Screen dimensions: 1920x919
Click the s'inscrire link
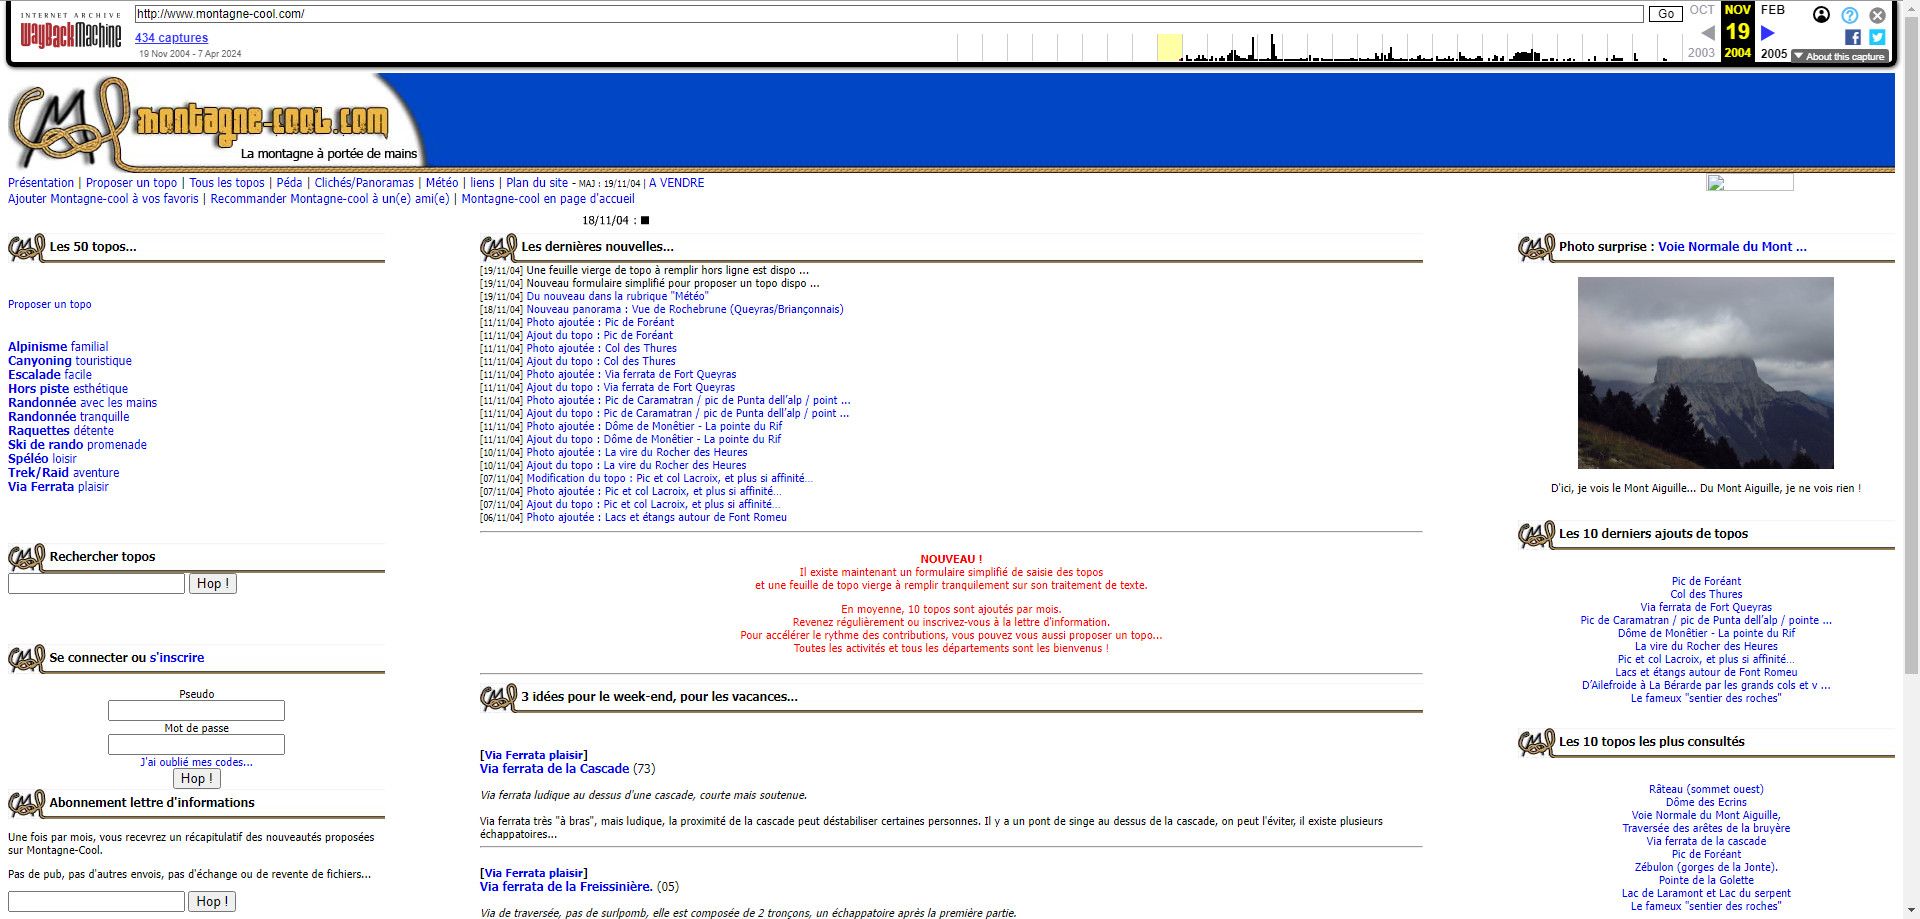177,657
